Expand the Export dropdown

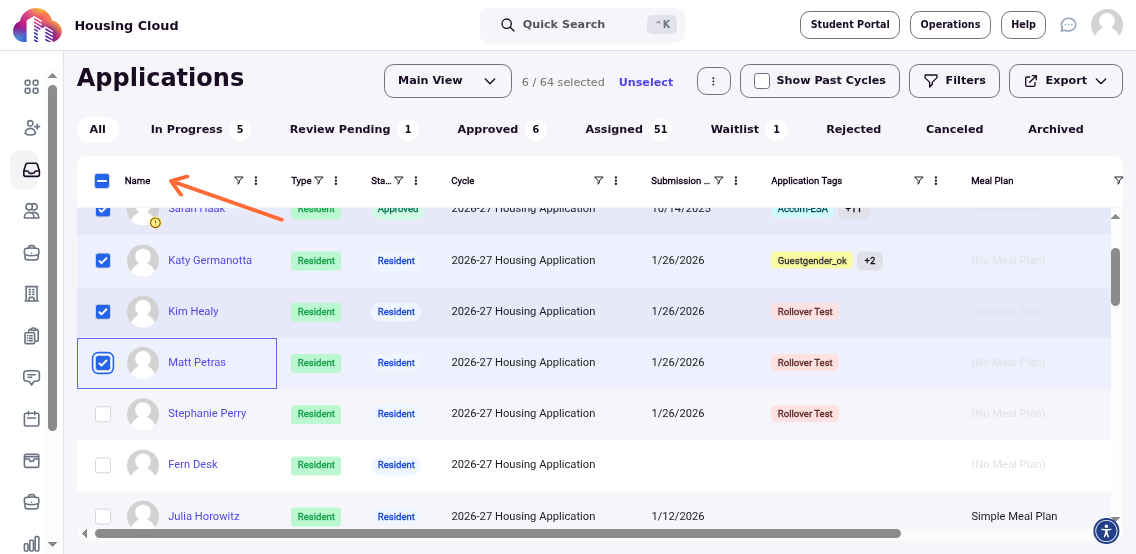tap(1066, 80)
